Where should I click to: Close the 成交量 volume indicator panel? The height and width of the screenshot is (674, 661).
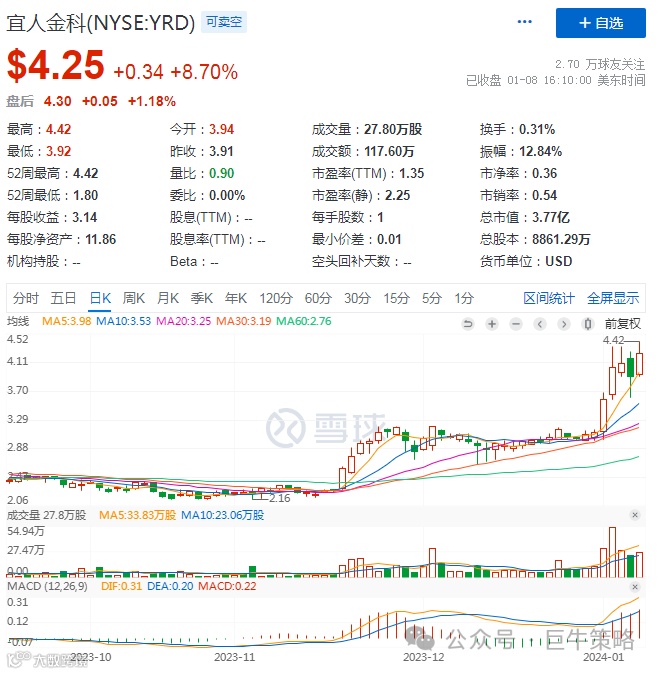(x=635, y=515)
